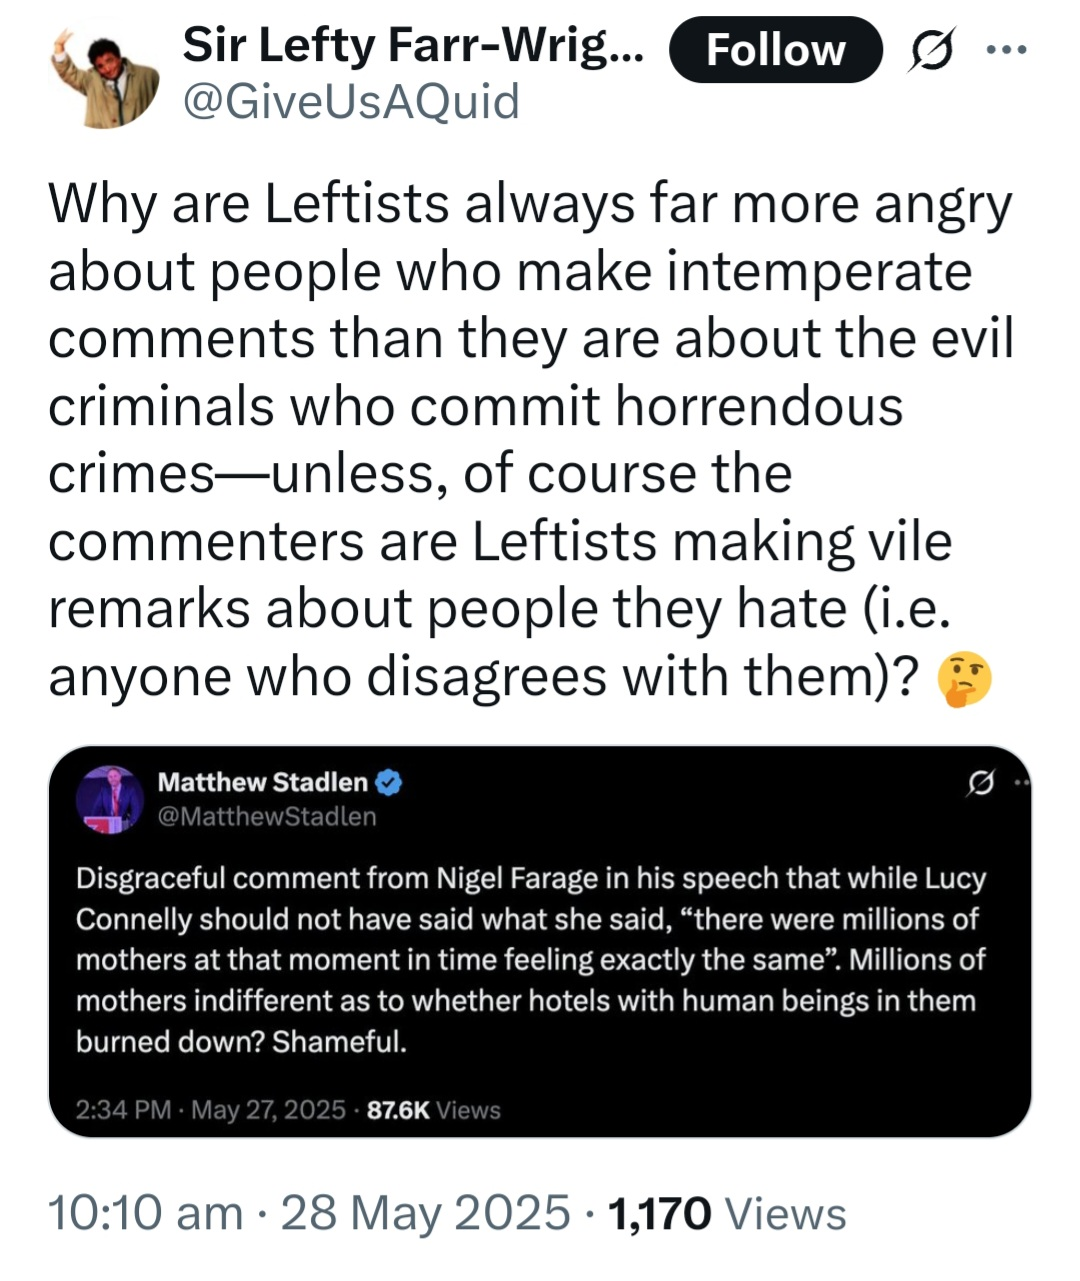Screen dimensions: 1080x1281
Task: Click the blue verified badge
Action: 389,783
